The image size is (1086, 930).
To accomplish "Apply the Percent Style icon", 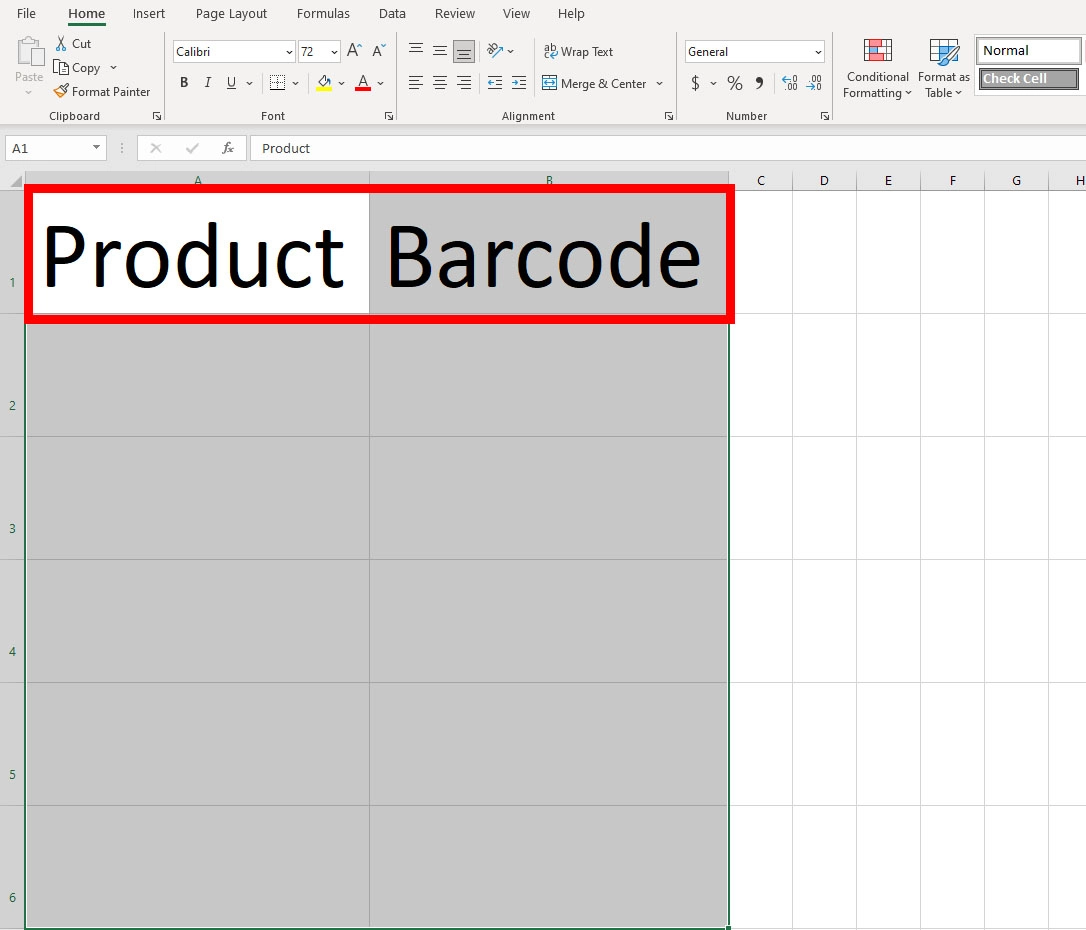I will (734, 83).
